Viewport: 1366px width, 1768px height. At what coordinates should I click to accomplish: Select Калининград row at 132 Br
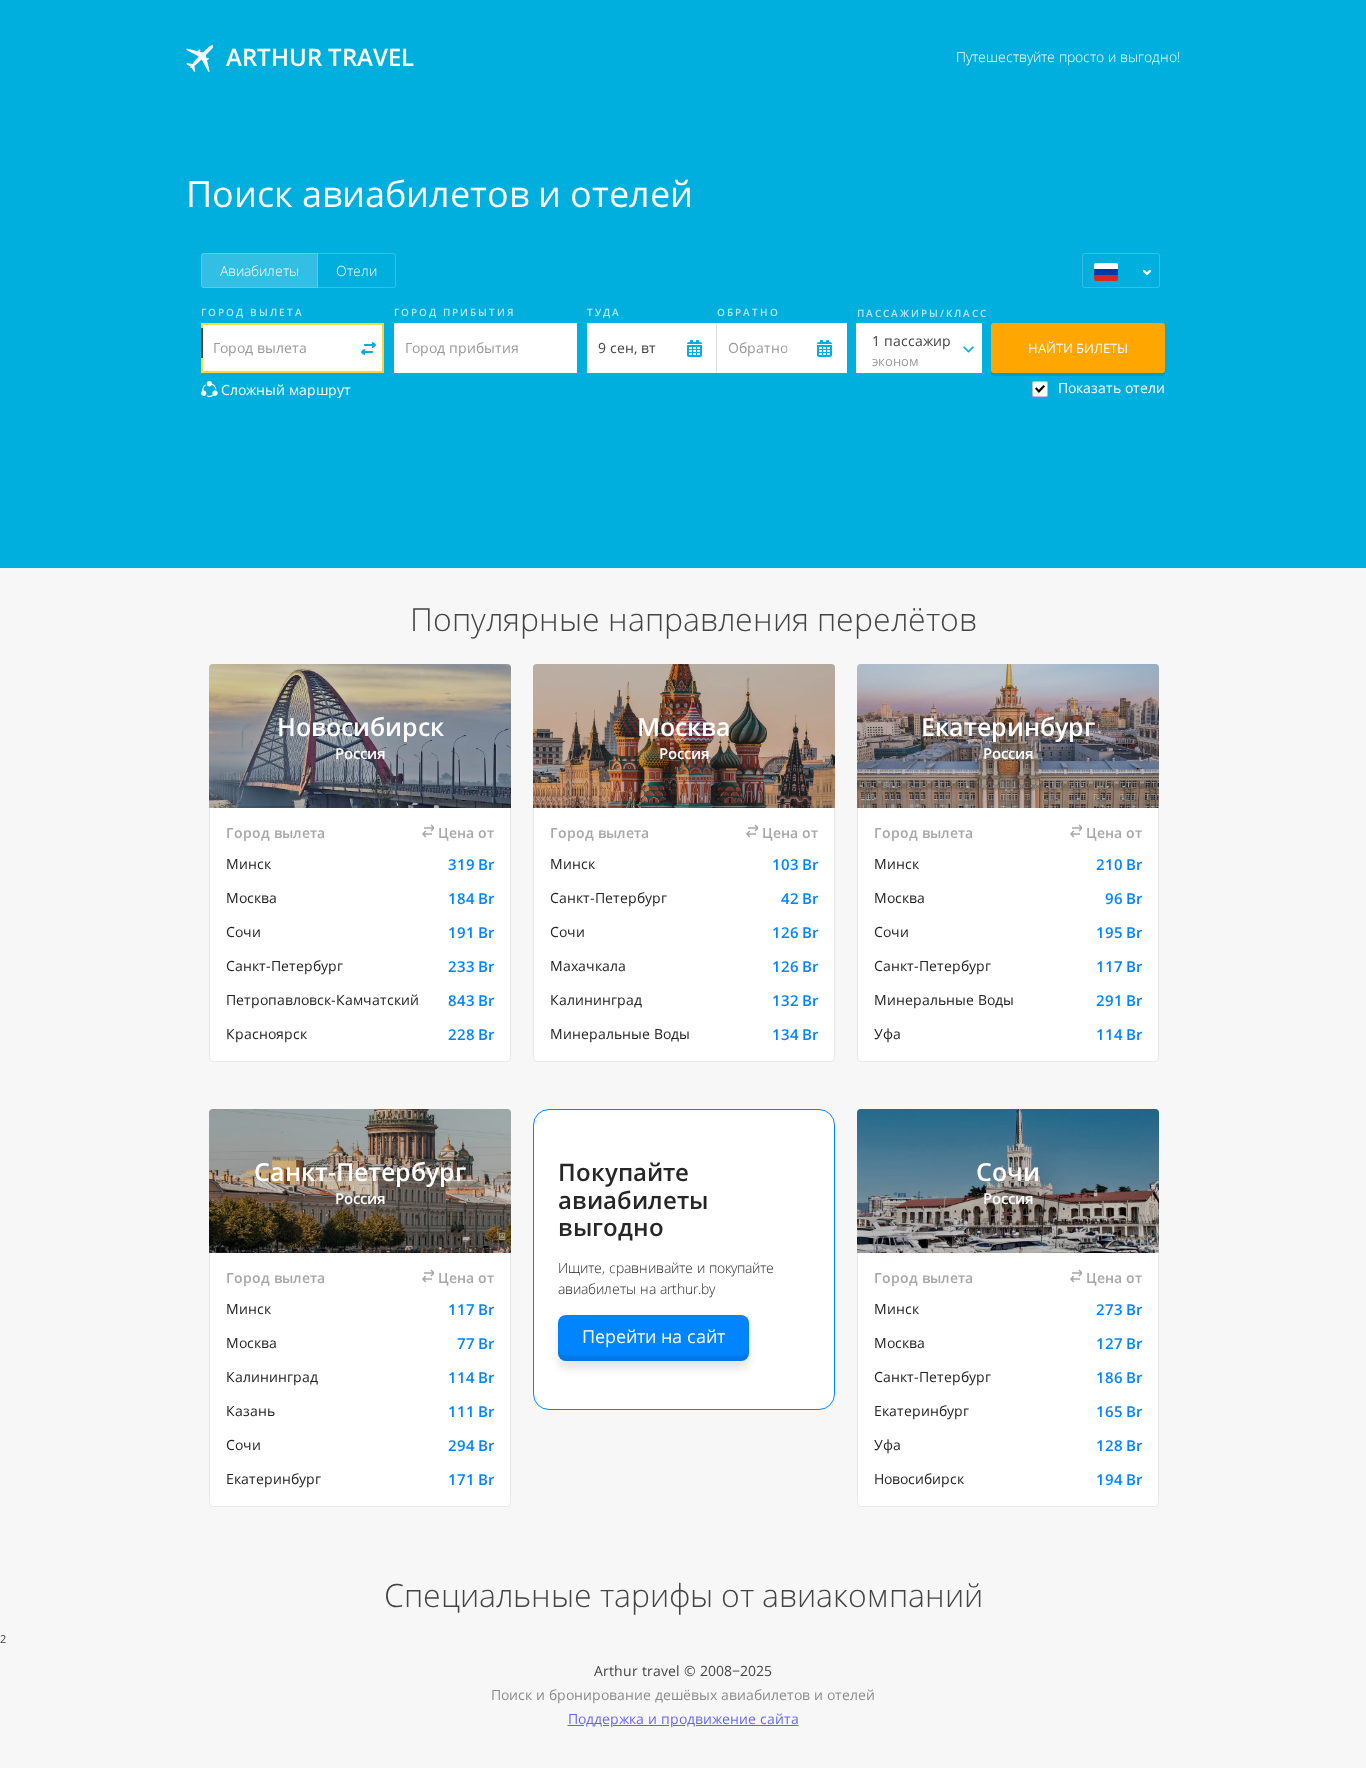[684, 1000]
